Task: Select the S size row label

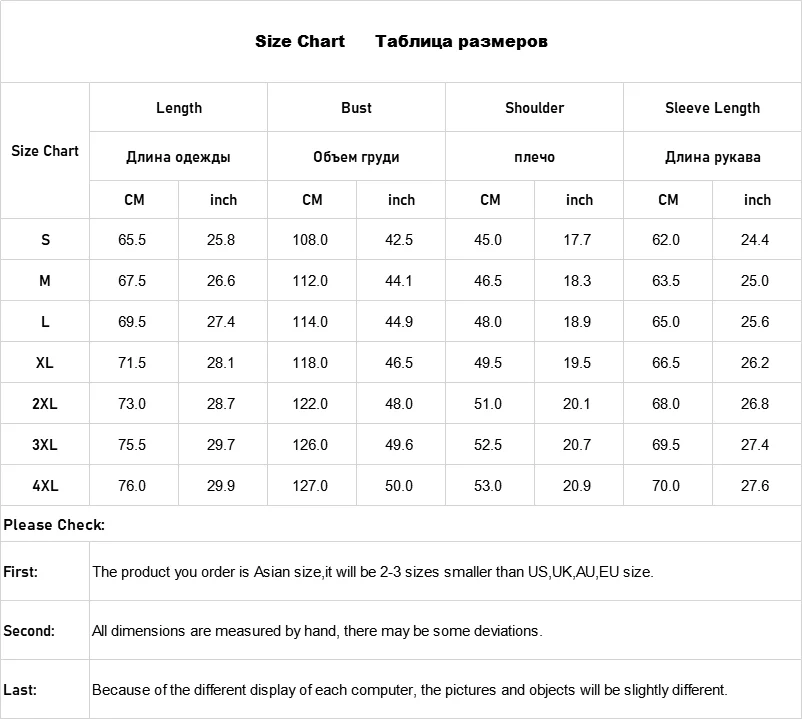Action: 45,240
